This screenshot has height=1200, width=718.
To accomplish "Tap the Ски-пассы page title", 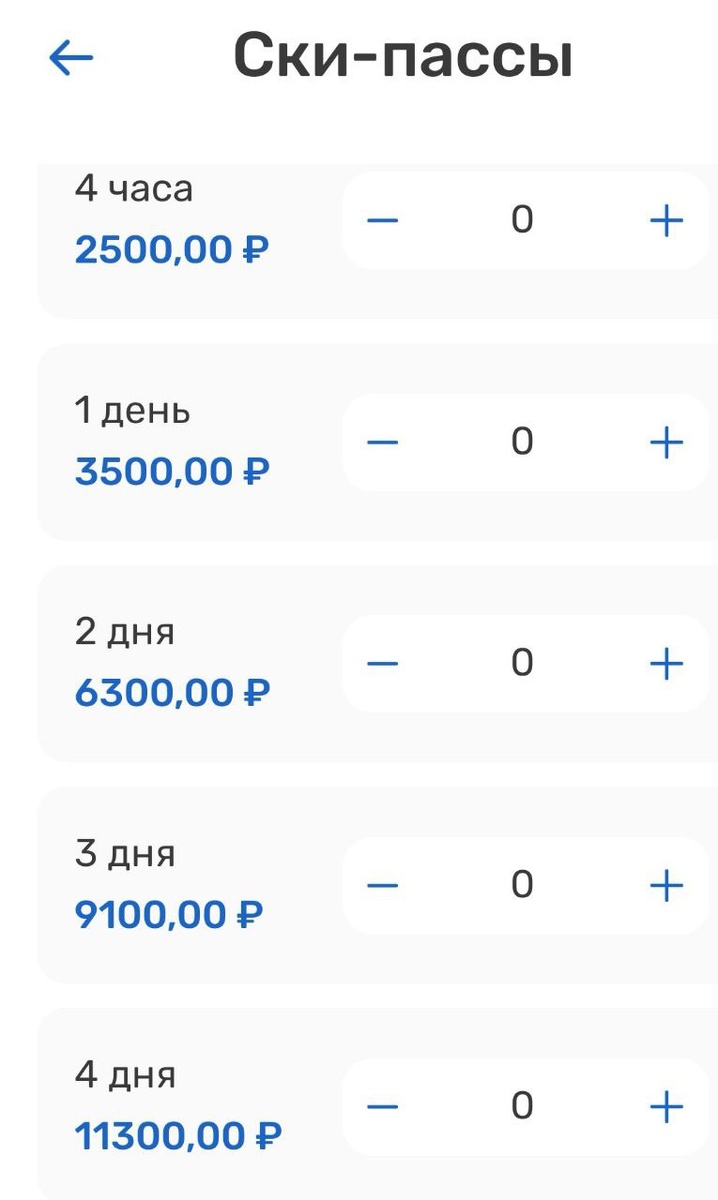I will tap(402, 57).
